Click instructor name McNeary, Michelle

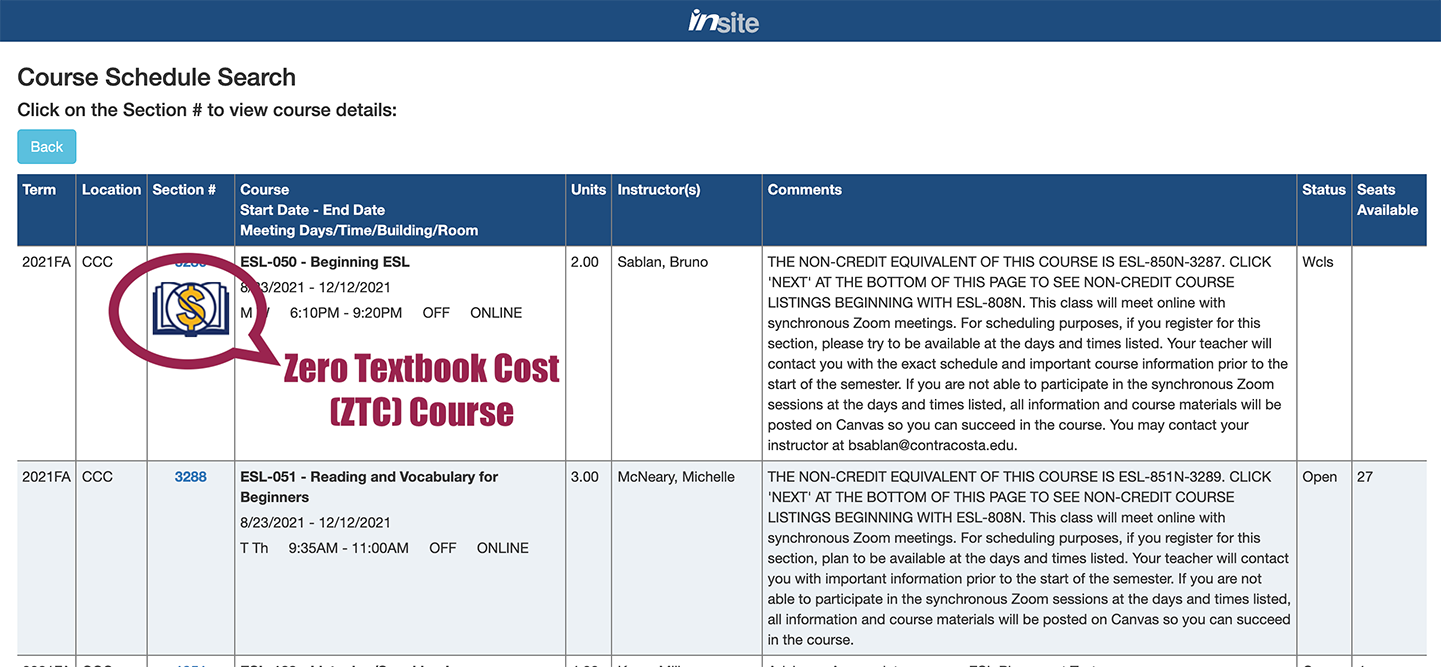point(676,477)
